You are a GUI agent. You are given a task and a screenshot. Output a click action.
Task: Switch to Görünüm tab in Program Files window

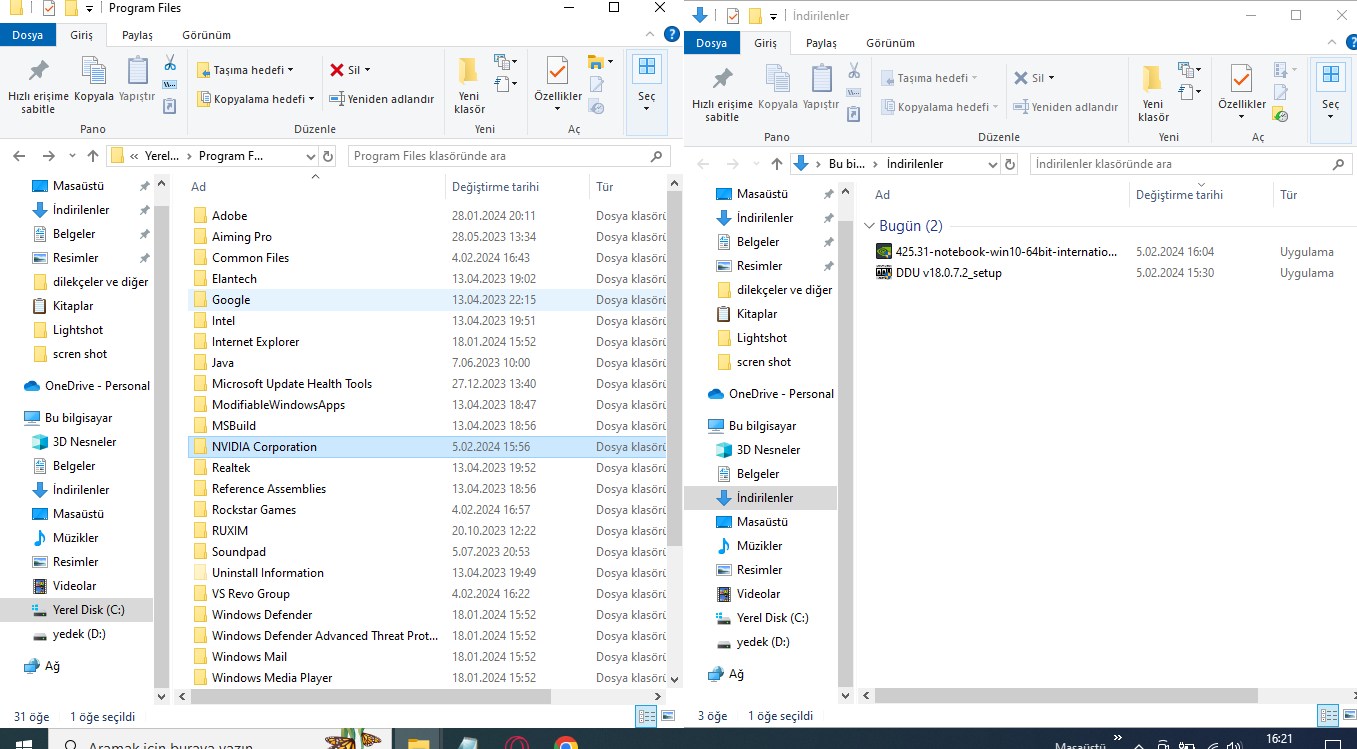(206, 35)
